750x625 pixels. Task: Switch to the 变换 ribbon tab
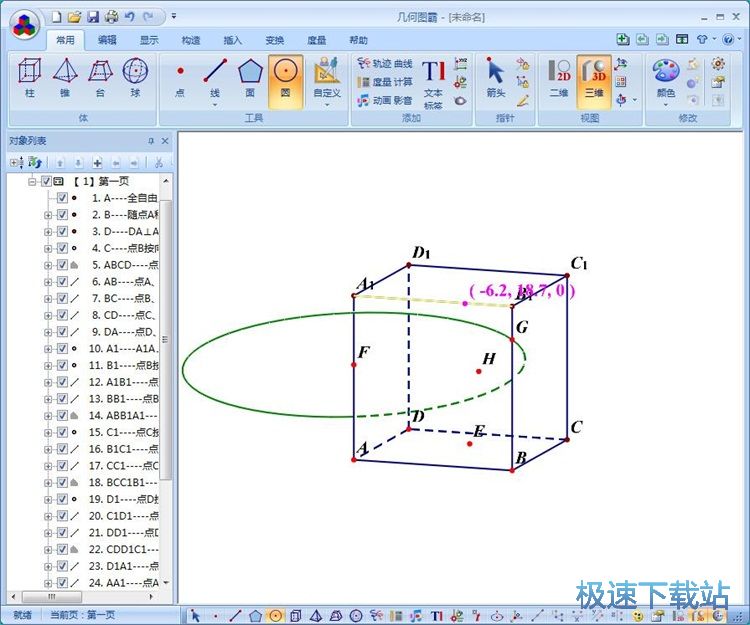274,40
